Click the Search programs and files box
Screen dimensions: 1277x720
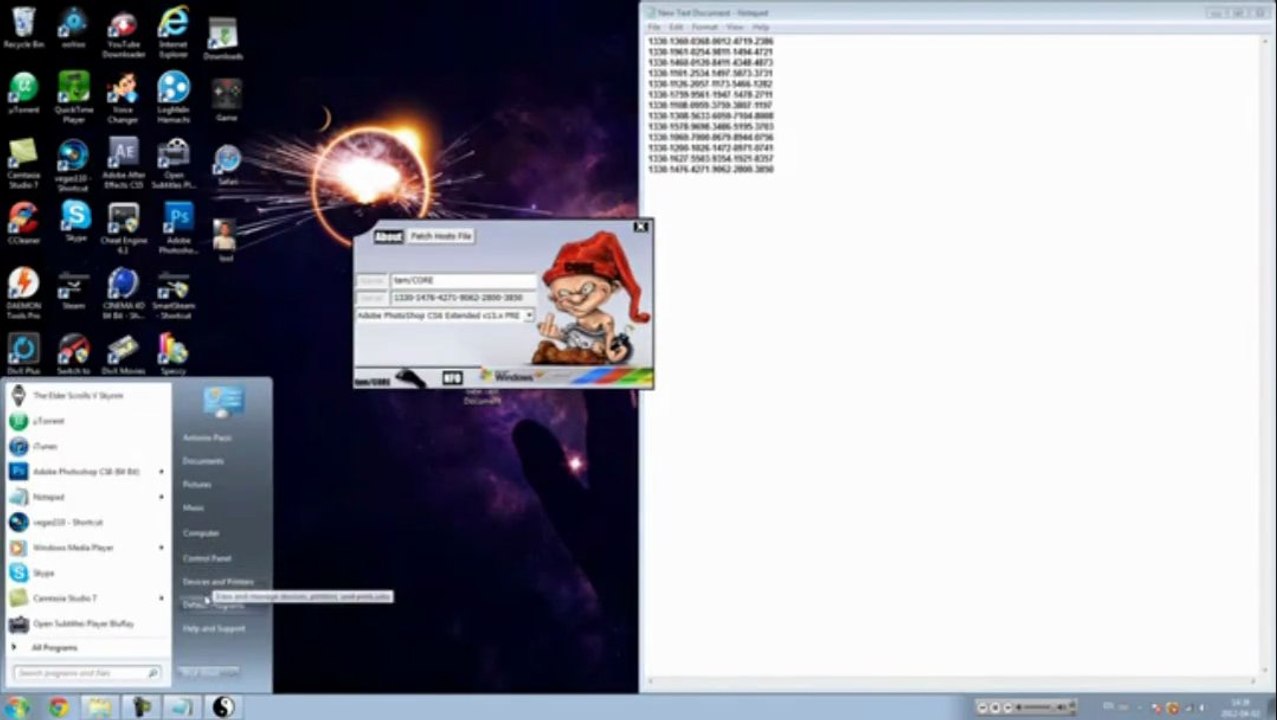tap(88, 674)
